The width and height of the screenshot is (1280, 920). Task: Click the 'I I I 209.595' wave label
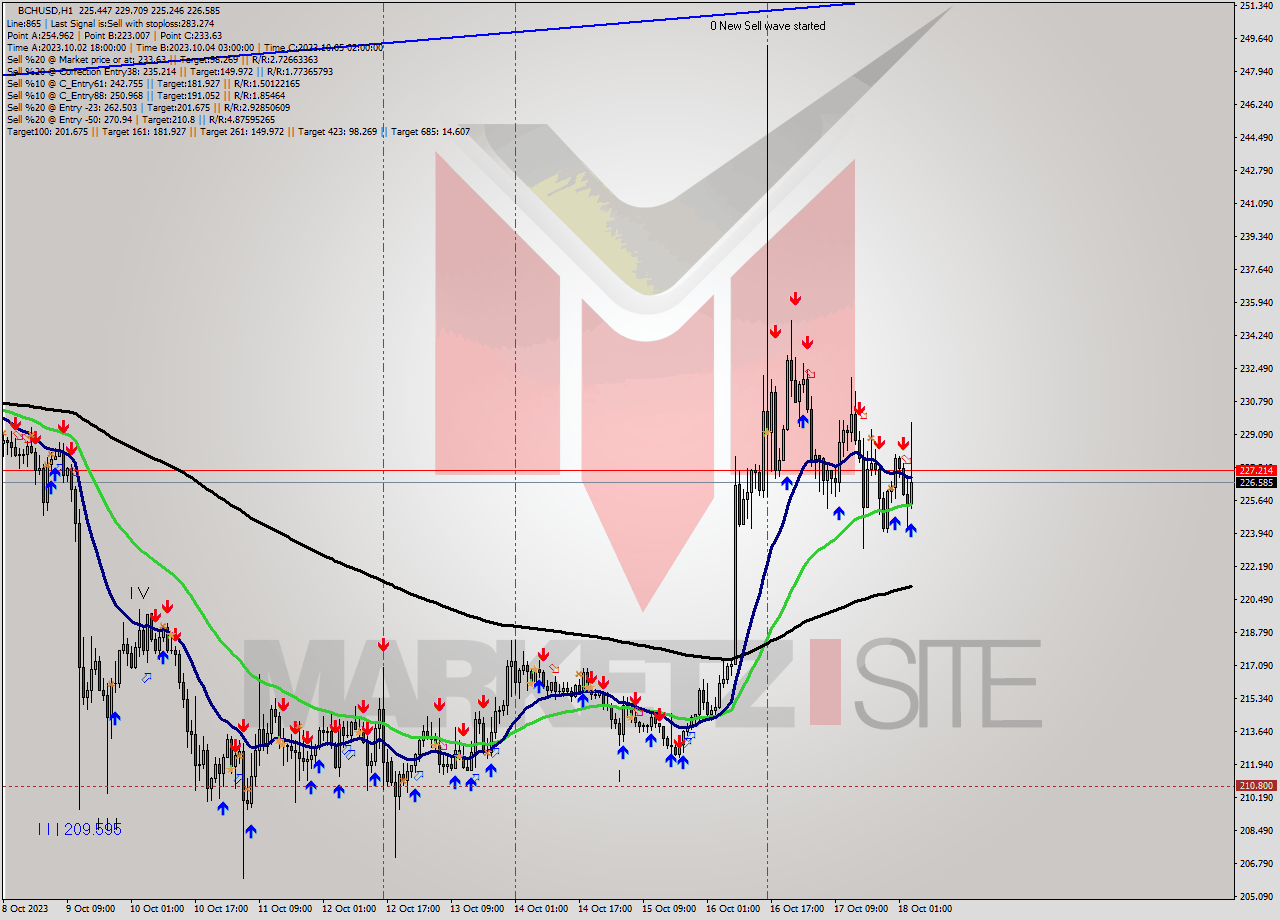pyautogui.click(x=78, y=829)
